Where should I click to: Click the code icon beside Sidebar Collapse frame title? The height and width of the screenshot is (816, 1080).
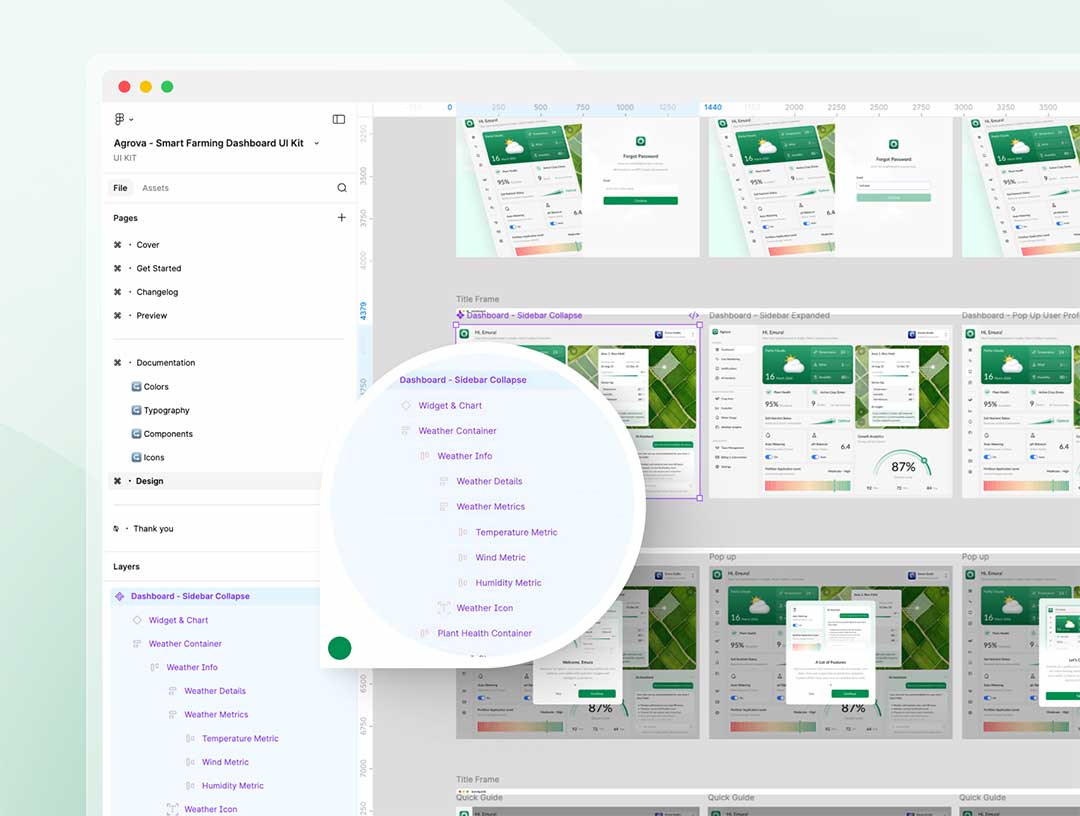(693, 316)
